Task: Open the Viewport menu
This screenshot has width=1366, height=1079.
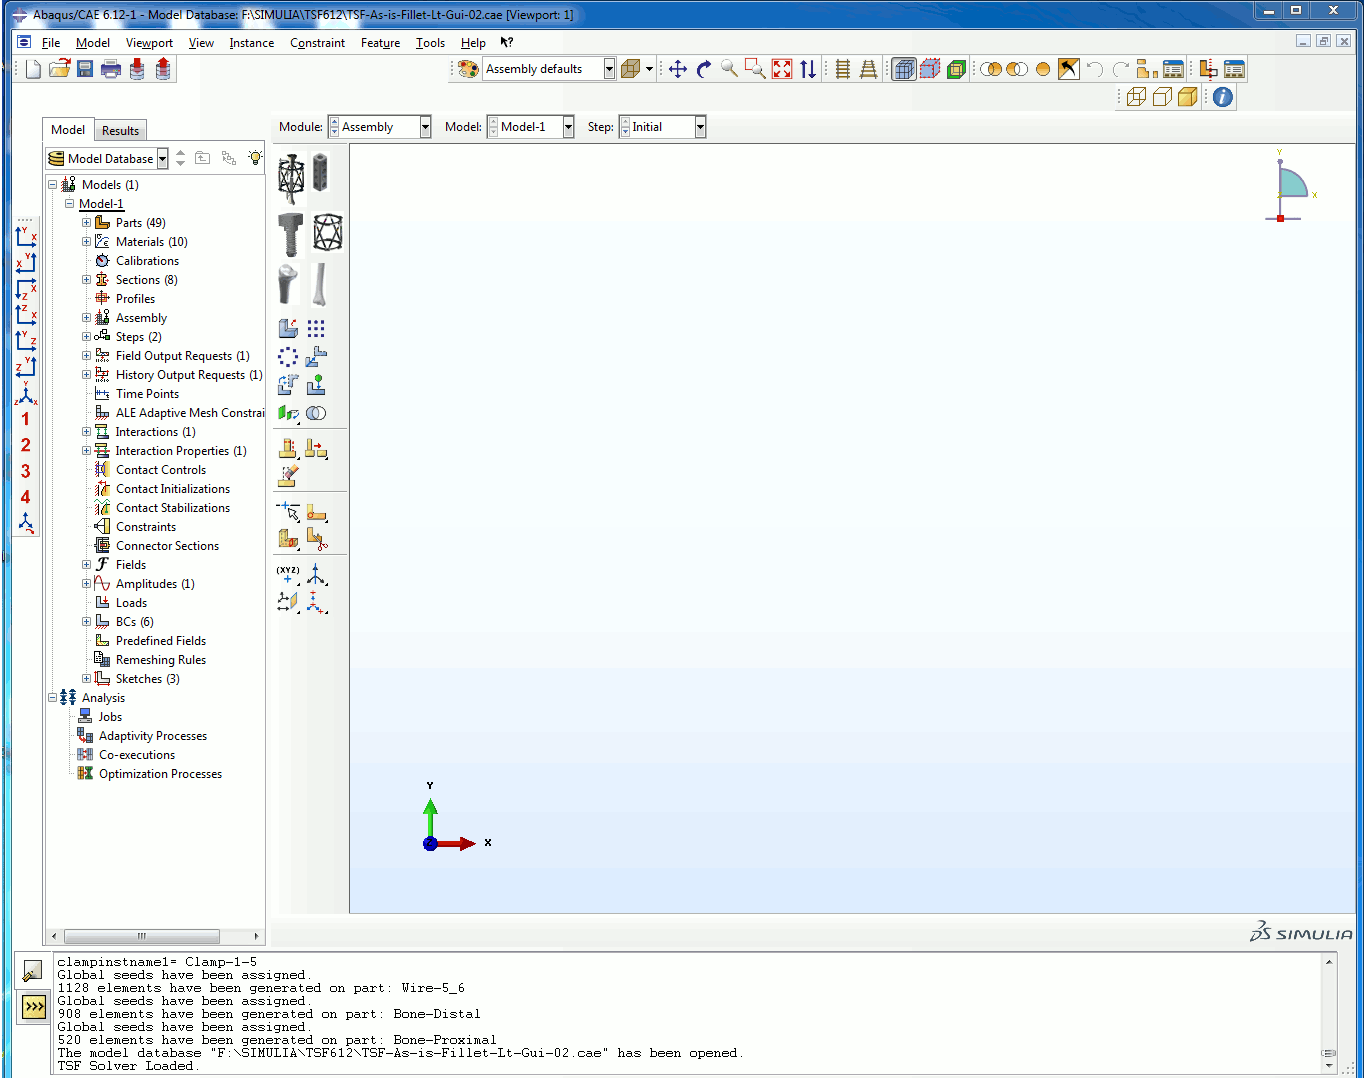Action: pyautogui.click(x=149, y=43)
